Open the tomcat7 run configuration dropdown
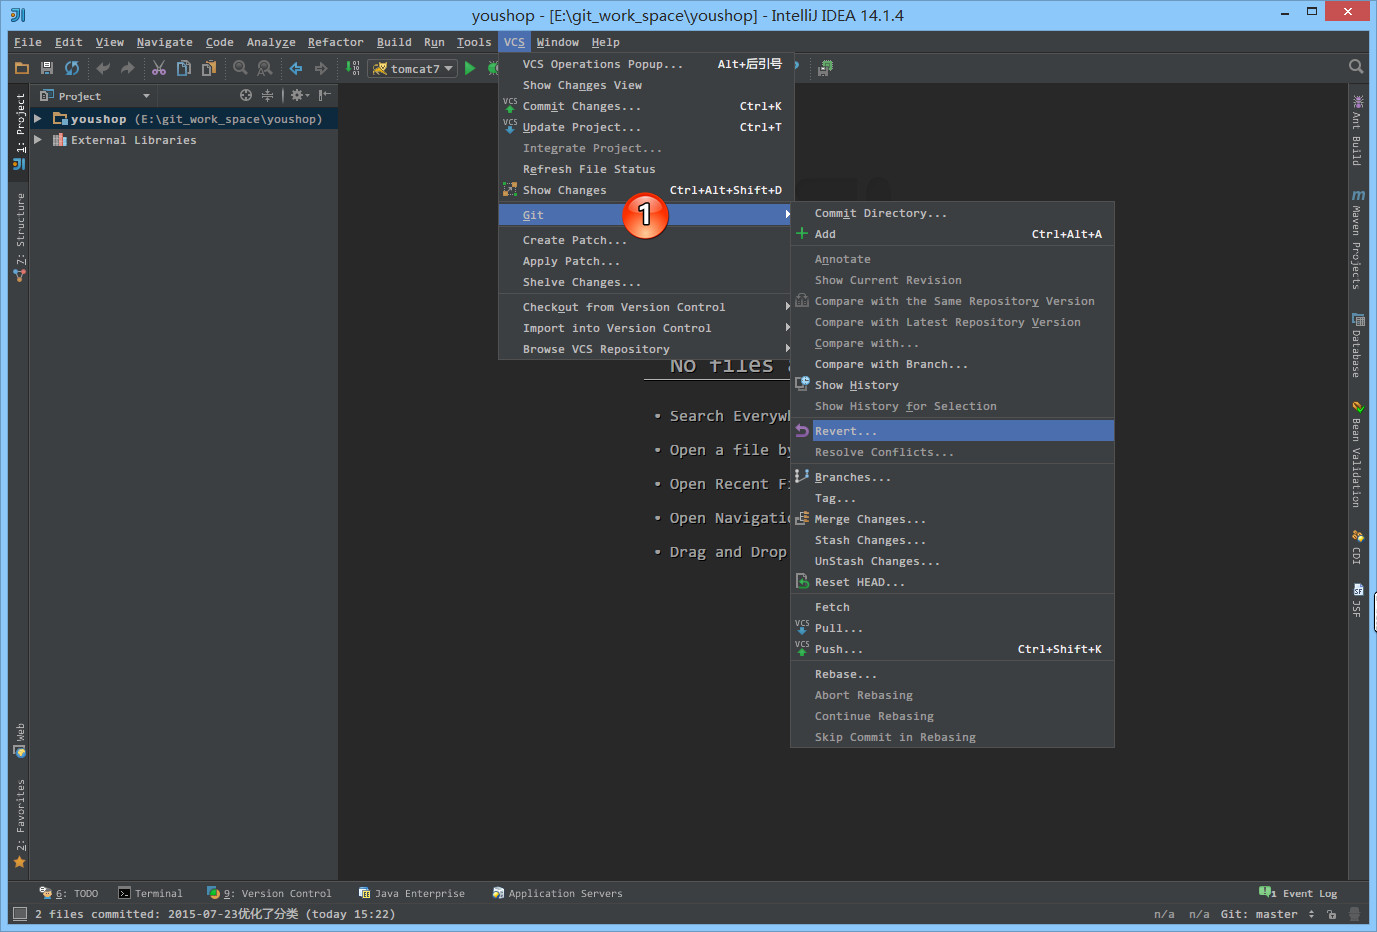This screenshot has width=1377, height=932. click(414, 68)
